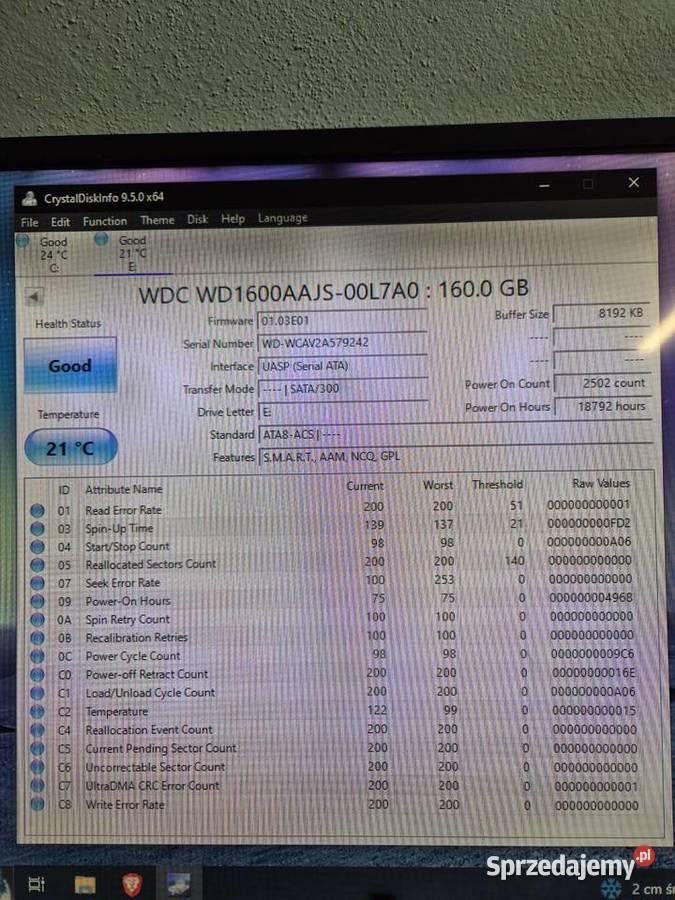Click the Drive Letter field
This screenshot has height=900, width=675.
coord(343,411)
